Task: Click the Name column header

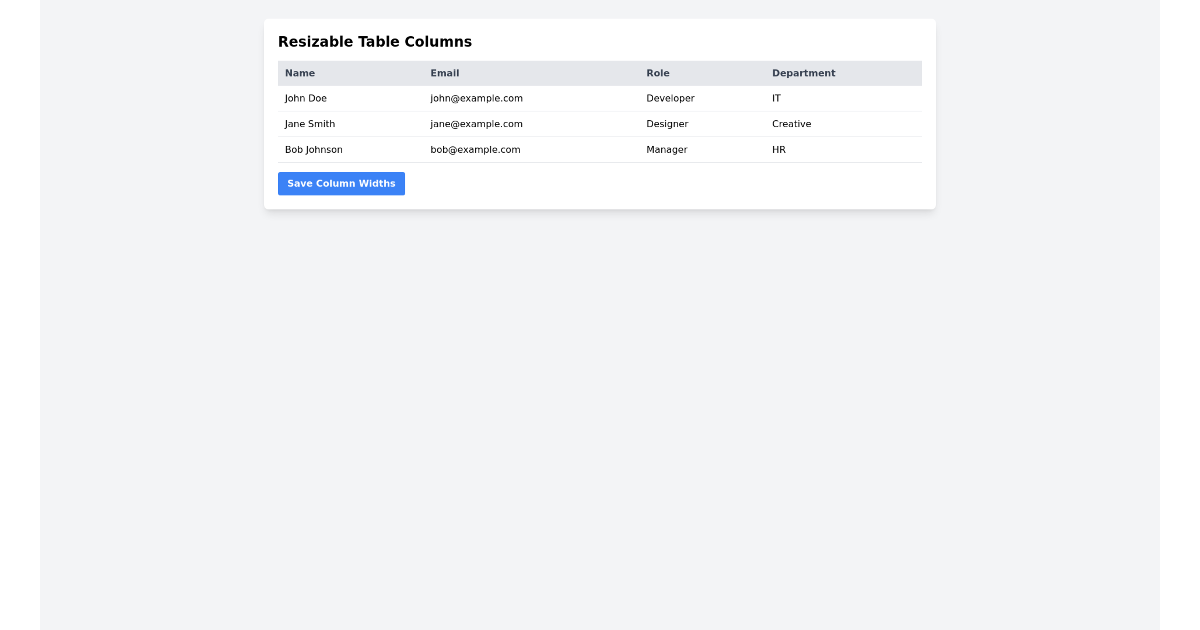Action: (299, 72)
